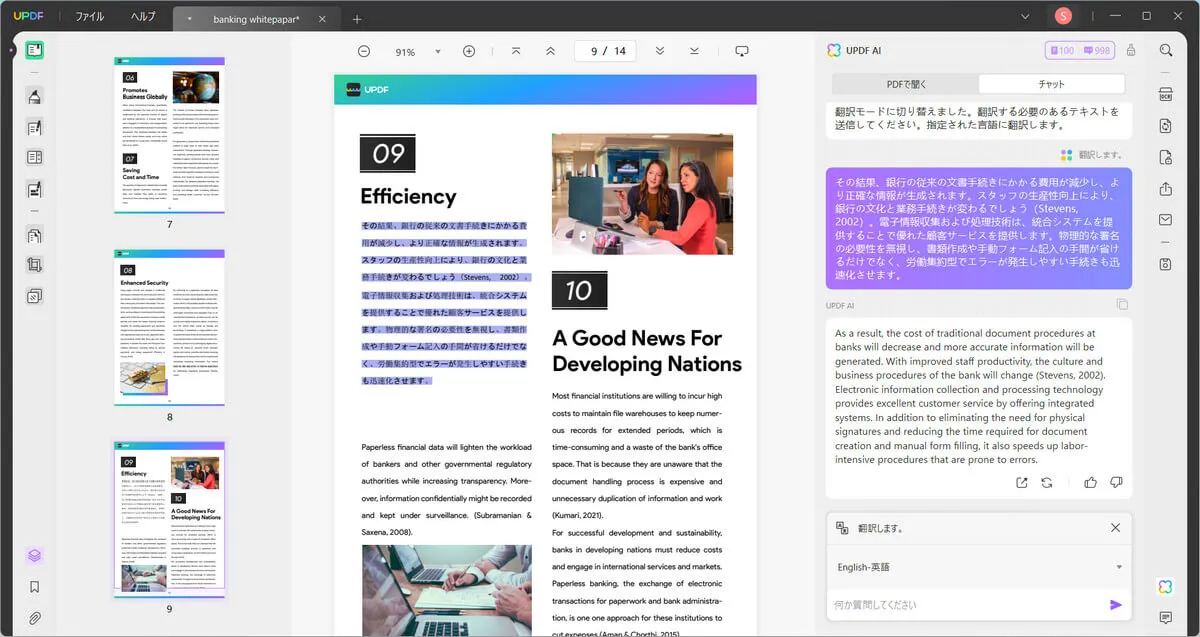Open the Convert PDF tool
This screenshot has height=637, width=1200.
point(1166,126)
